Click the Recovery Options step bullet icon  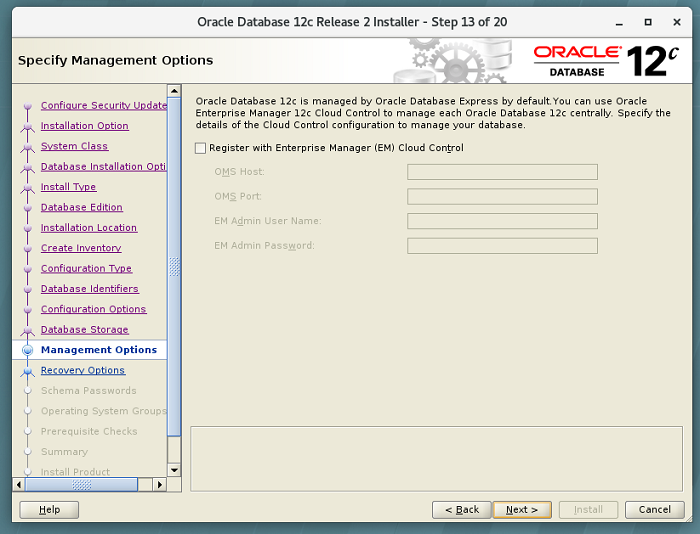tap(28, 371)
